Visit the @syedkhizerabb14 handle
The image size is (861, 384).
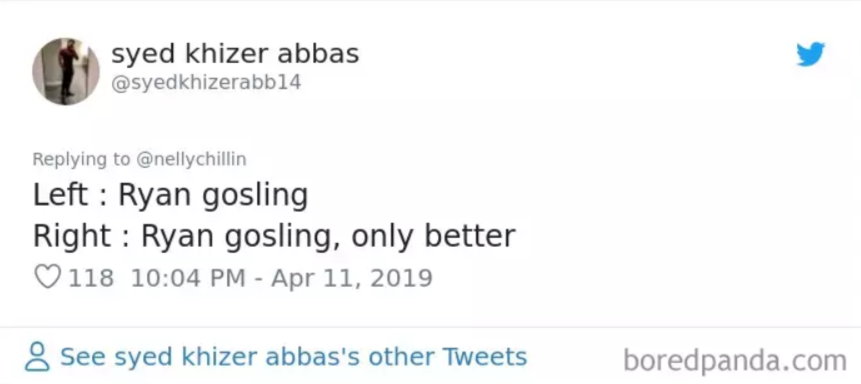206,83
